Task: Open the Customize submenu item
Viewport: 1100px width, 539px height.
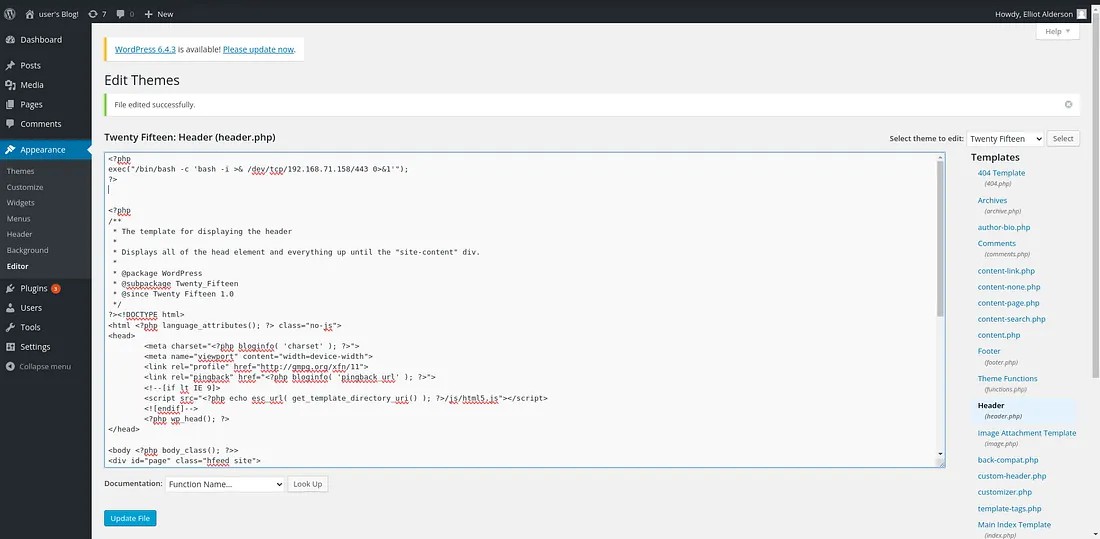Action: coord(25,187)
